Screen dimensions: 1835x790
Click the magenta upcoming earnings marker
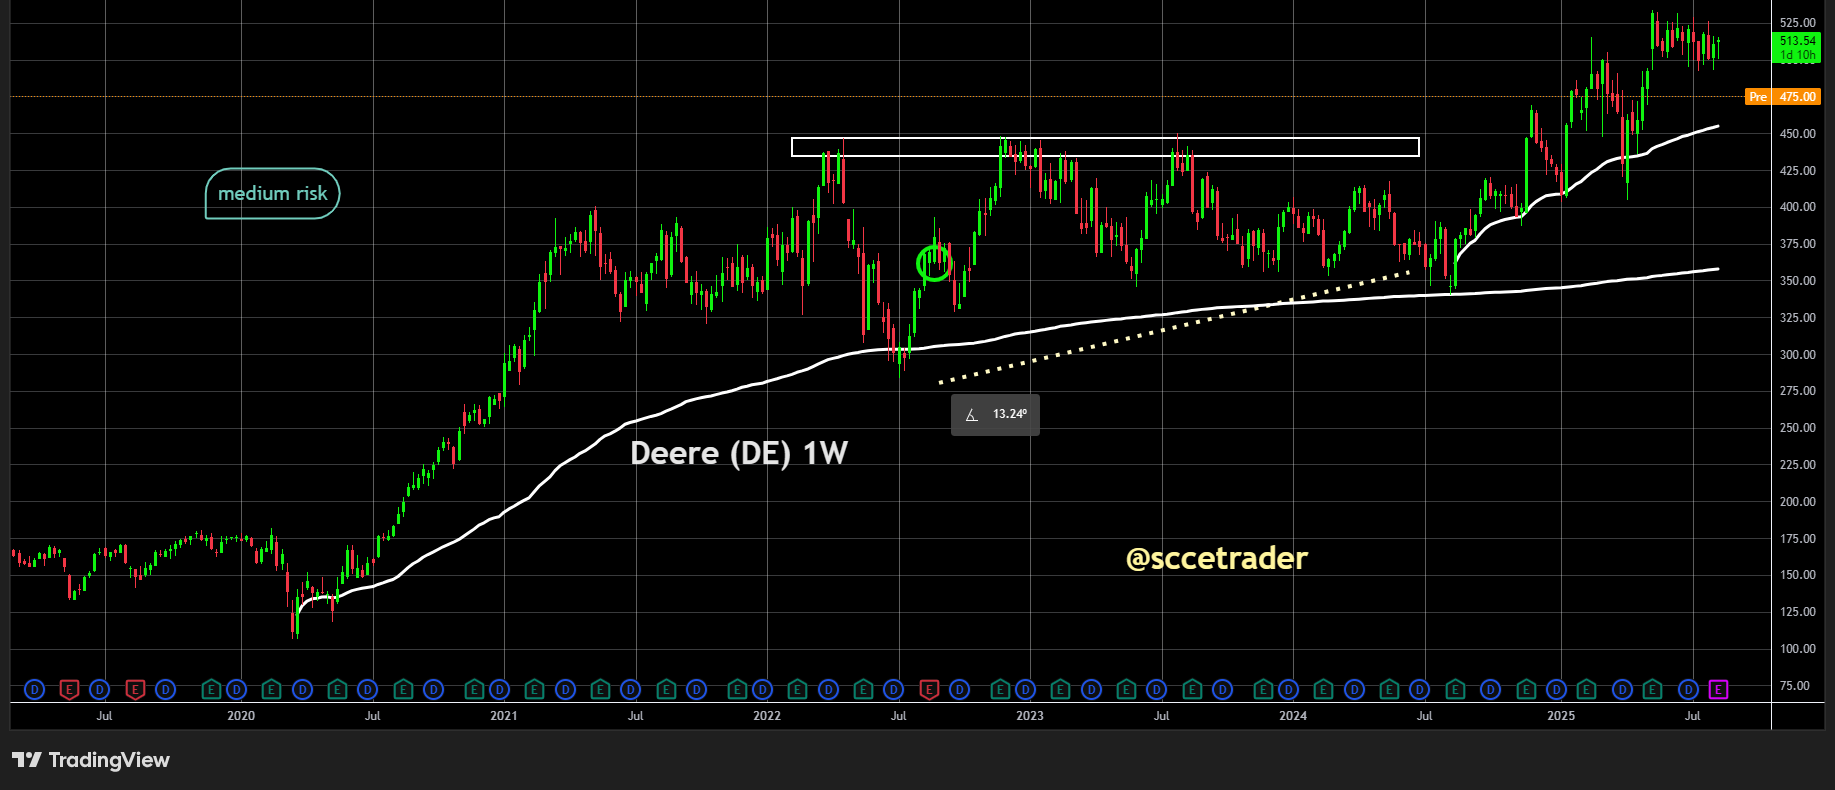[x=1719, y=689]
